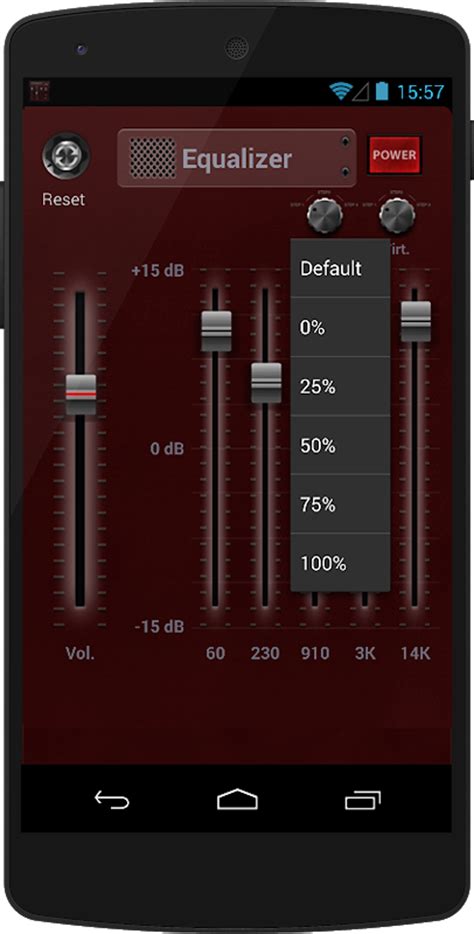This screenshot has width=474, height=934.
Task: Click the 3K frequency label
Action: [x=365, y=653]
